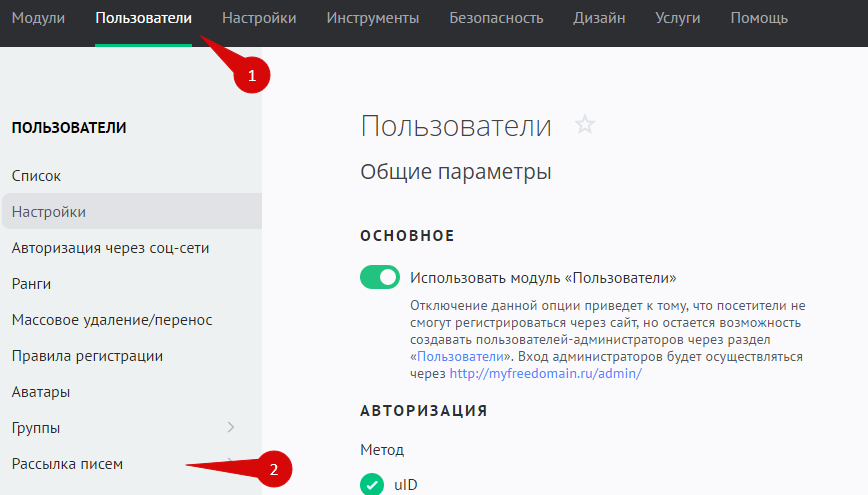This screenshot has height=495, width=868.
Task: Toggle the «Использовать модуль Пользователи» switch
Action: [380, 277]
